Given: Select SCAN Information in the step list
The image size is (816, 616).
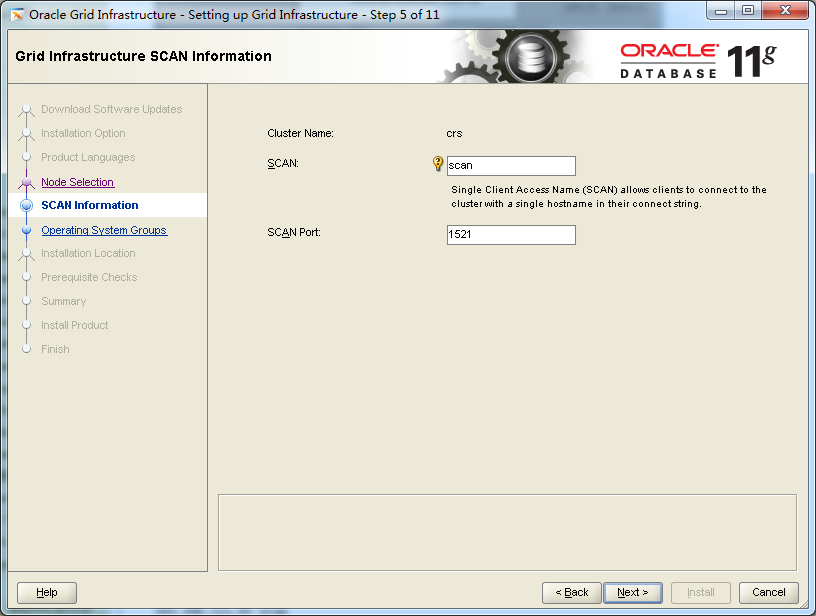Looking at the screenshot, I should click(x=90, y=205).
